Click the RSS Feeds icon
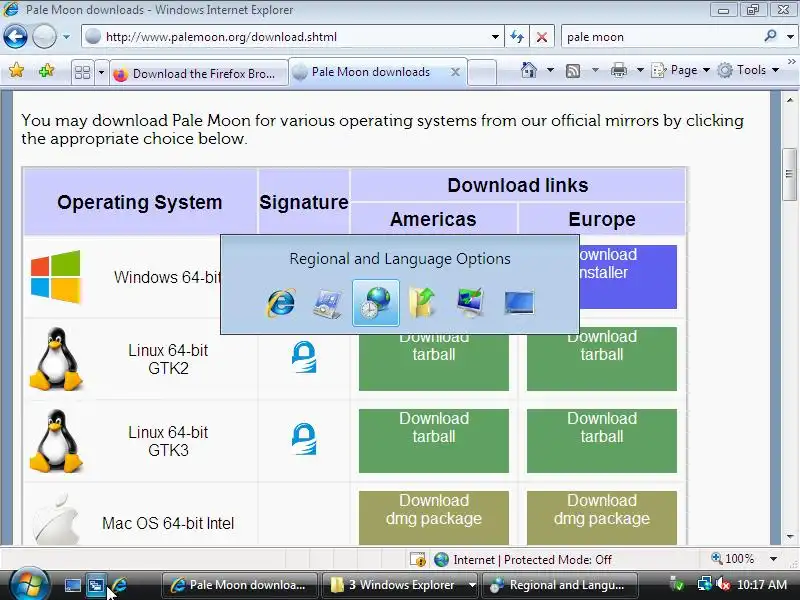The image size is (800, 600). click(x=573, y=70)
